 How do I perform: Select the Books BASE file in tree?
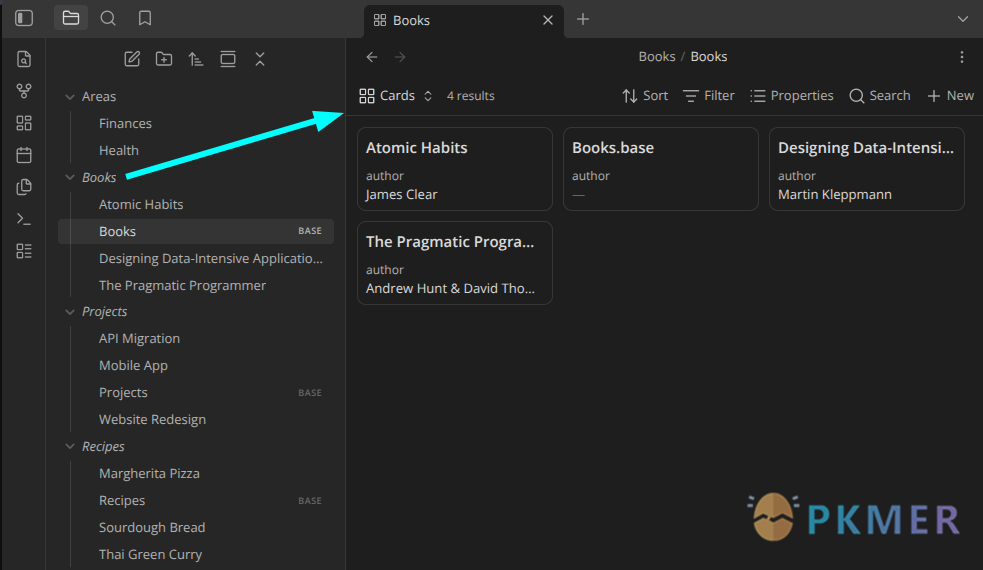coord(196,231)
